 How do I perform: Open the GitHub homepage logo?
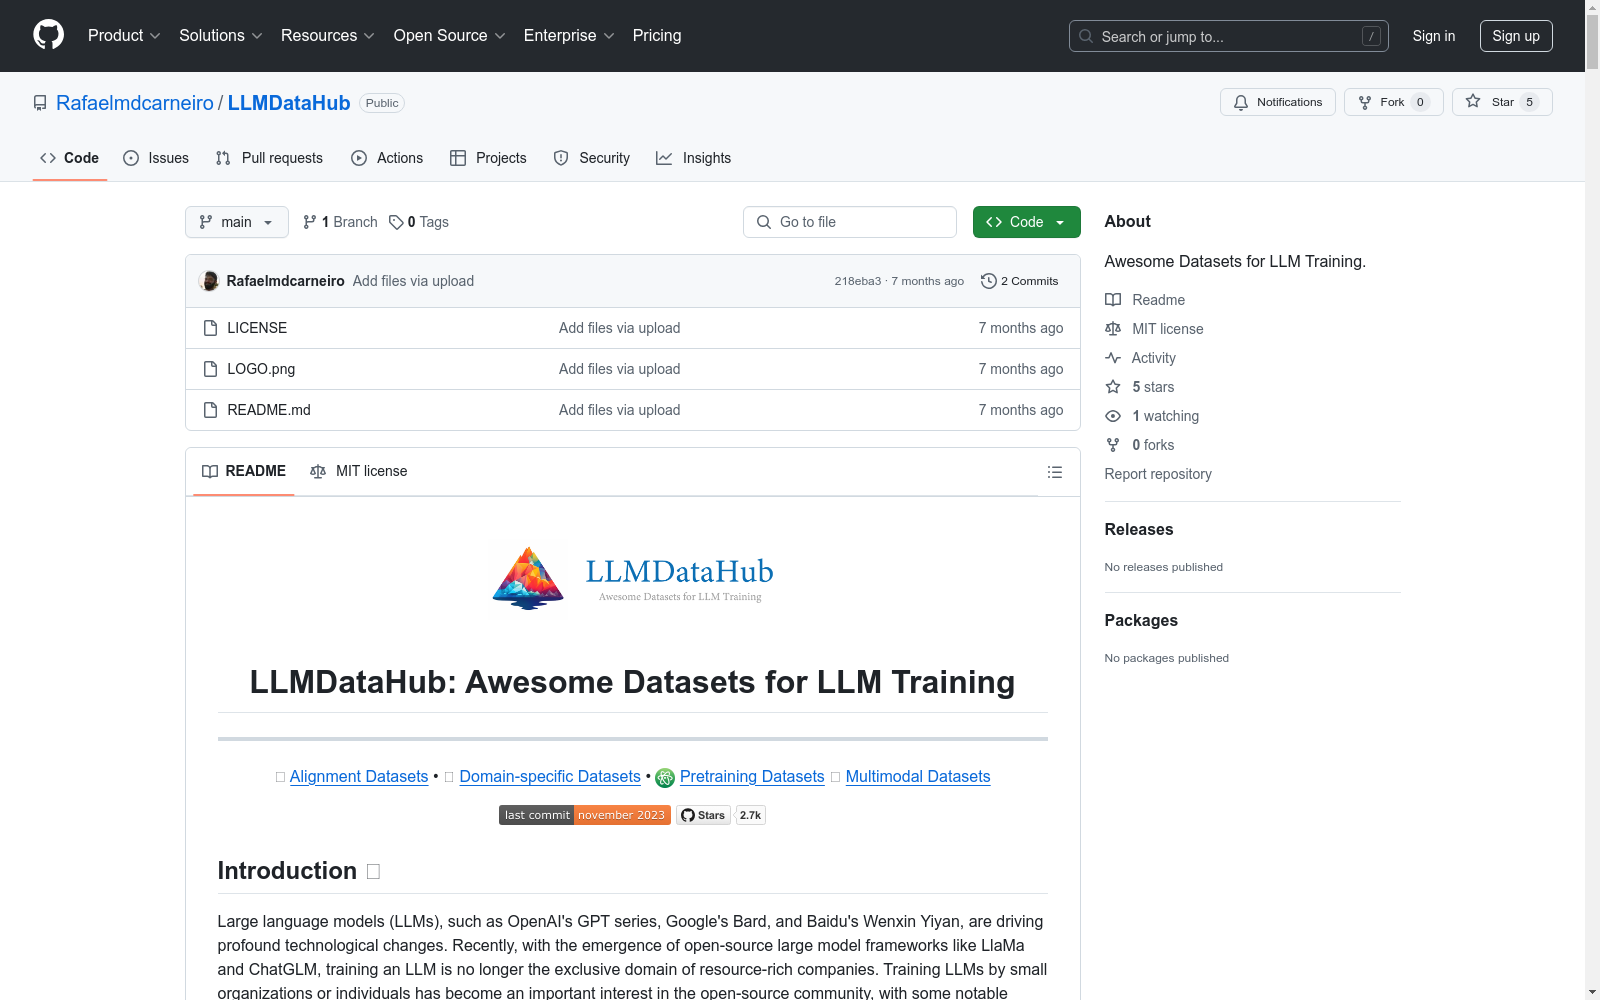click(48, 35)
